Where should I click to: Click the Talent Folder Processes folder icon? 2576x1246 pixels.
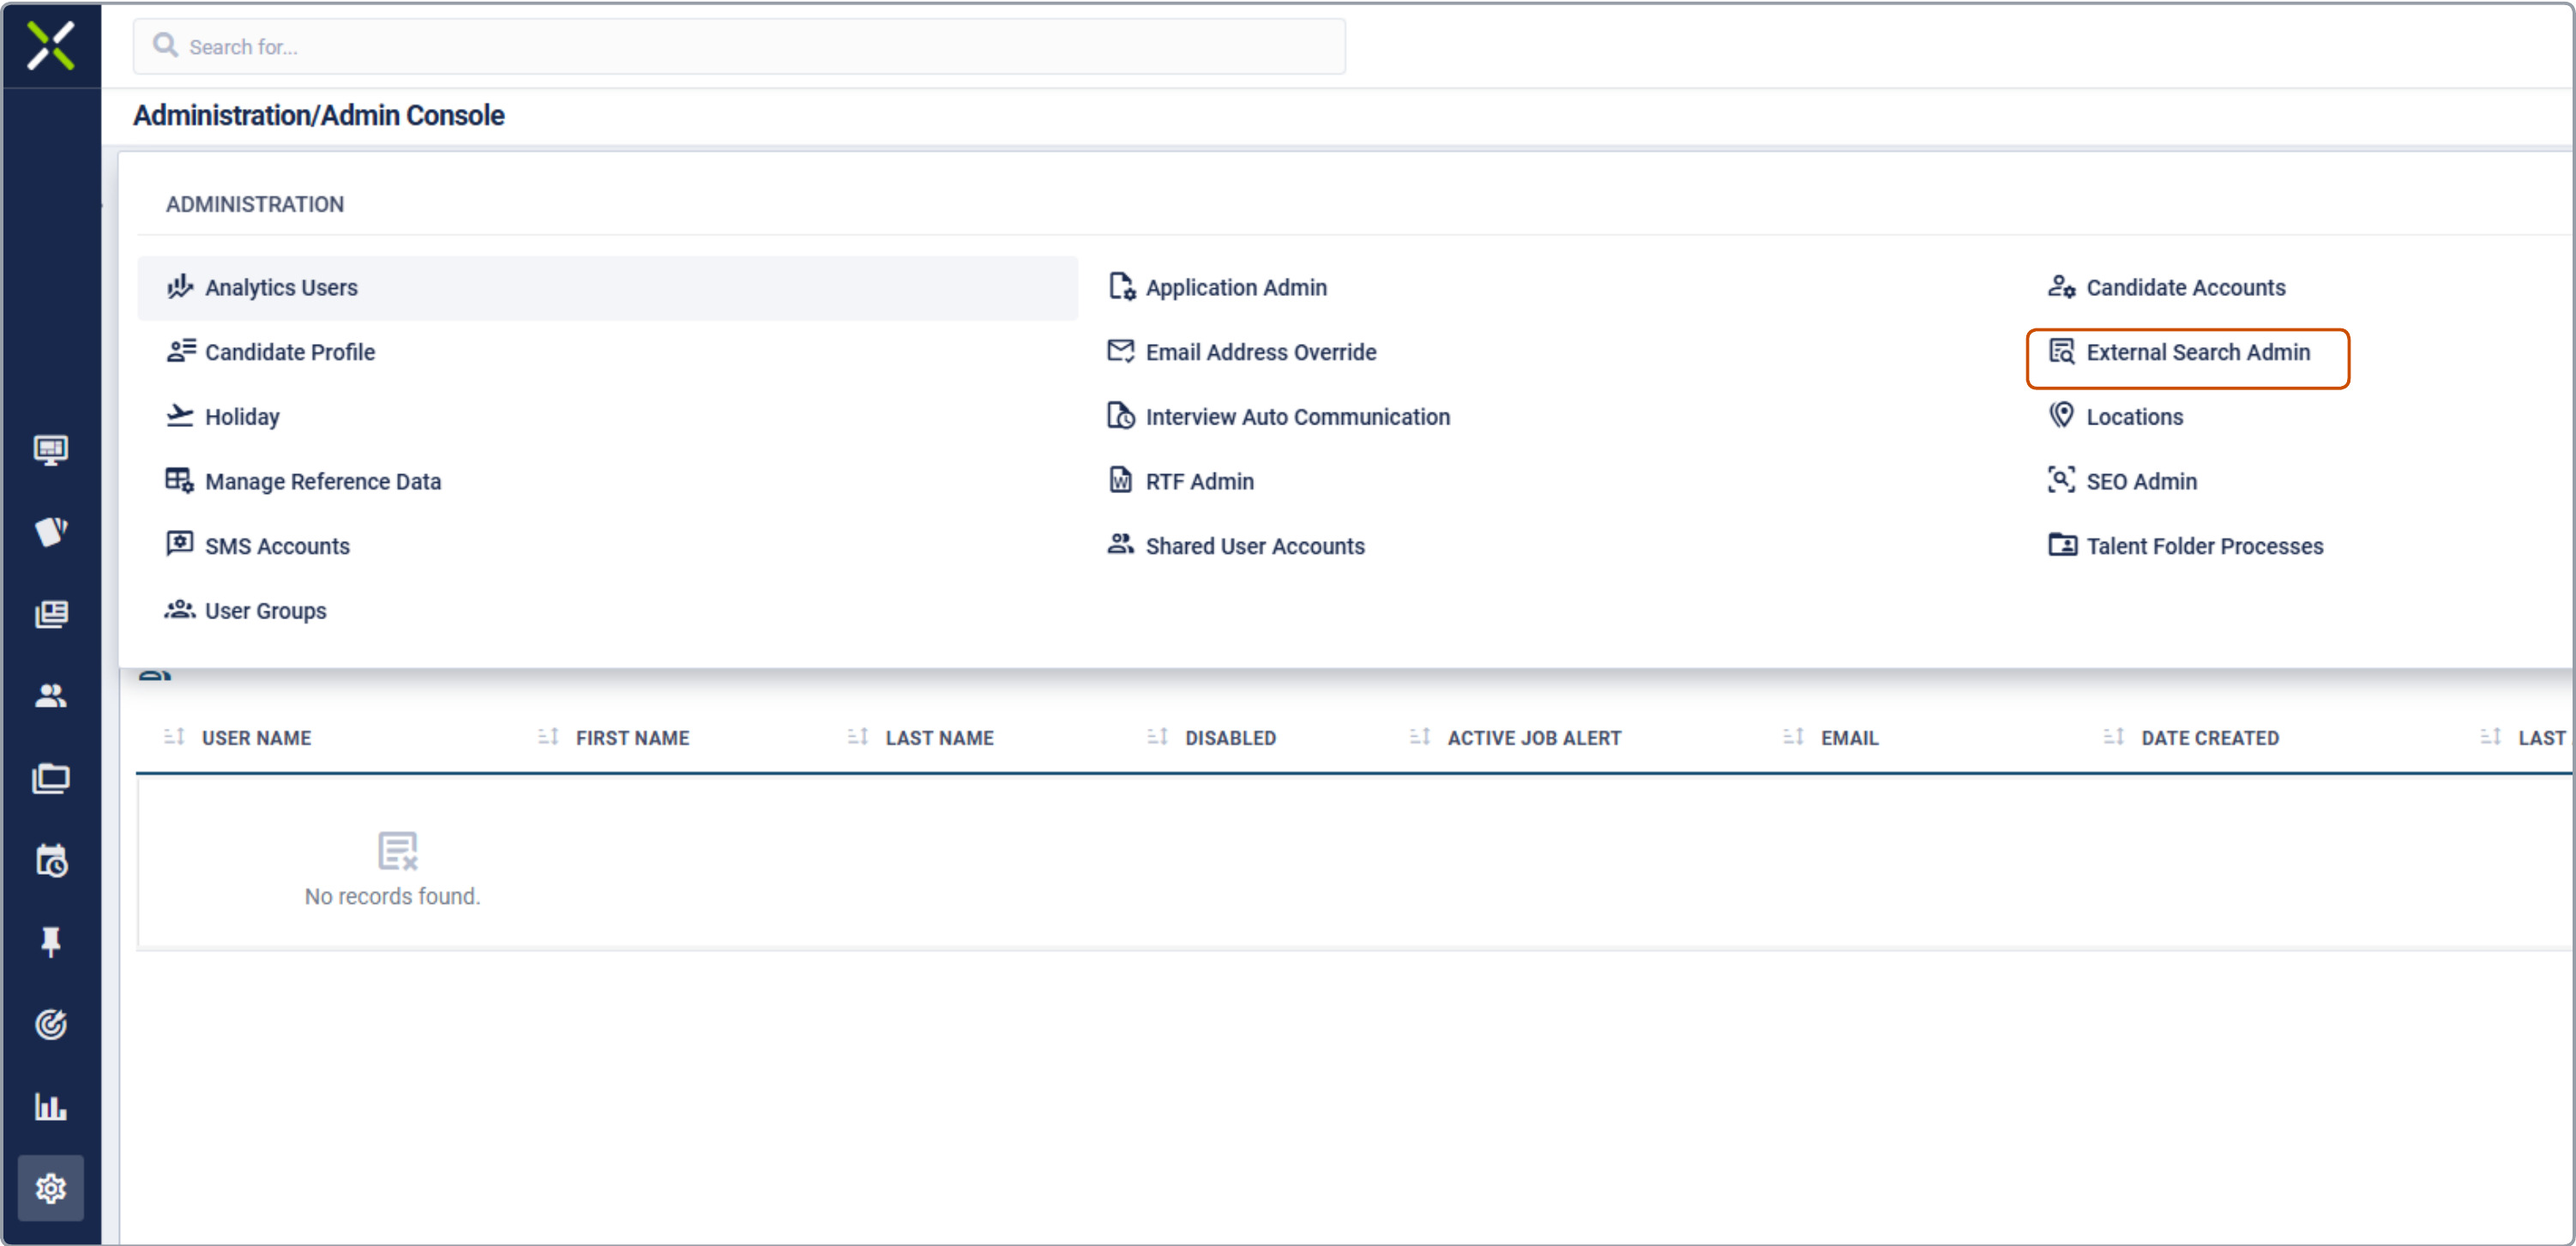(x=2062, y=545)
